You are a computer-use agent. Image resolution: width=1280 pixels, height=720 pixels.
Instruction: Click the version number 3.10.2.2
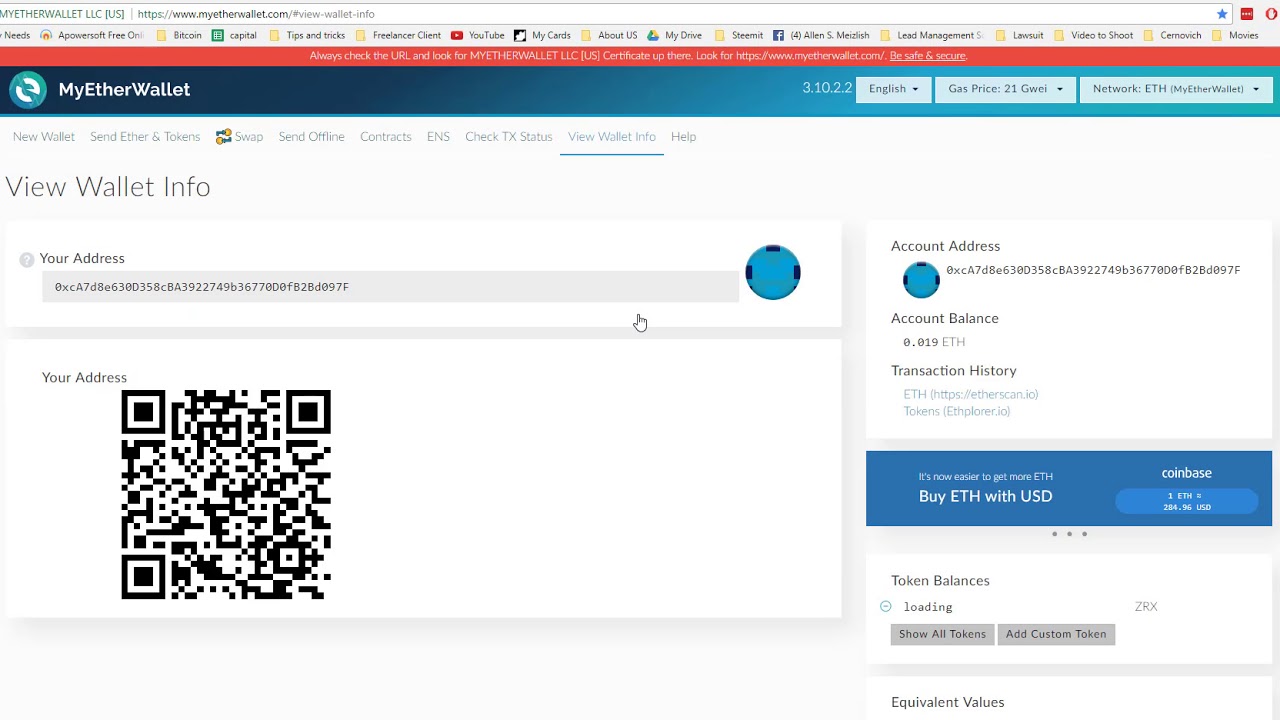click(827, 88)
